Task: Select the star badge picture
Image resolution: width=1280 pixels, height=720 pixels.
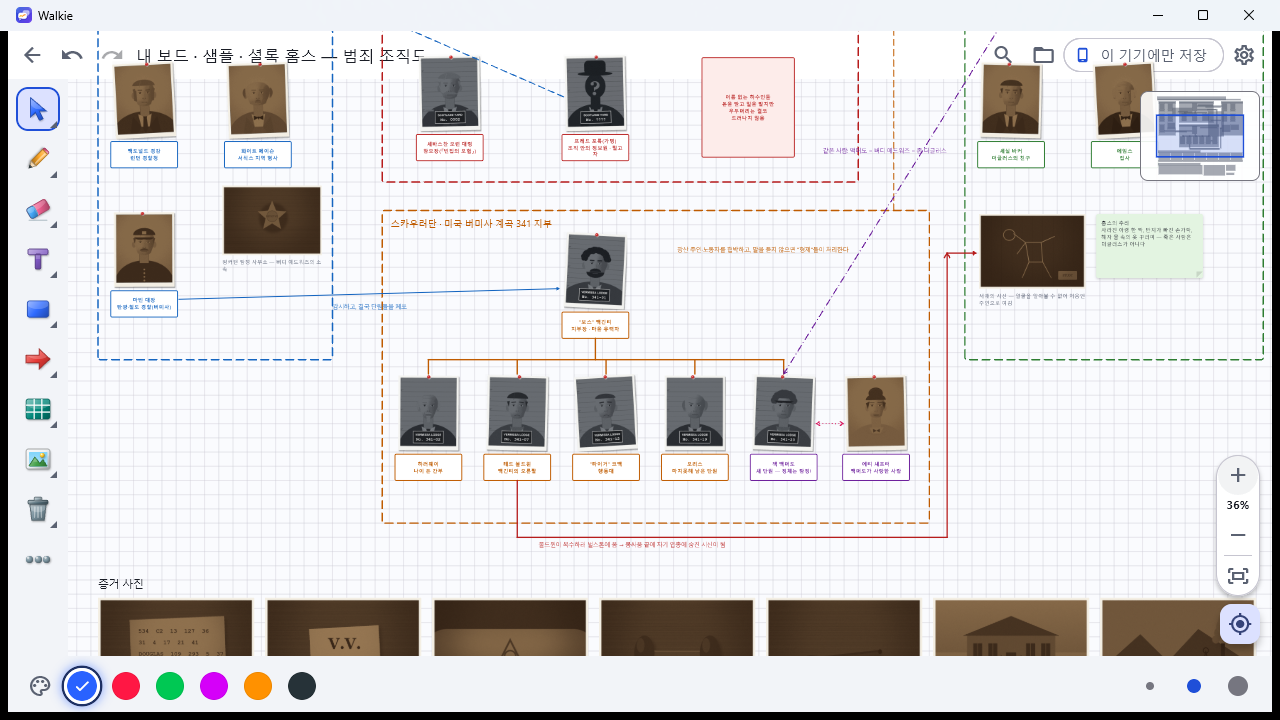Action: tap(272, 221)
